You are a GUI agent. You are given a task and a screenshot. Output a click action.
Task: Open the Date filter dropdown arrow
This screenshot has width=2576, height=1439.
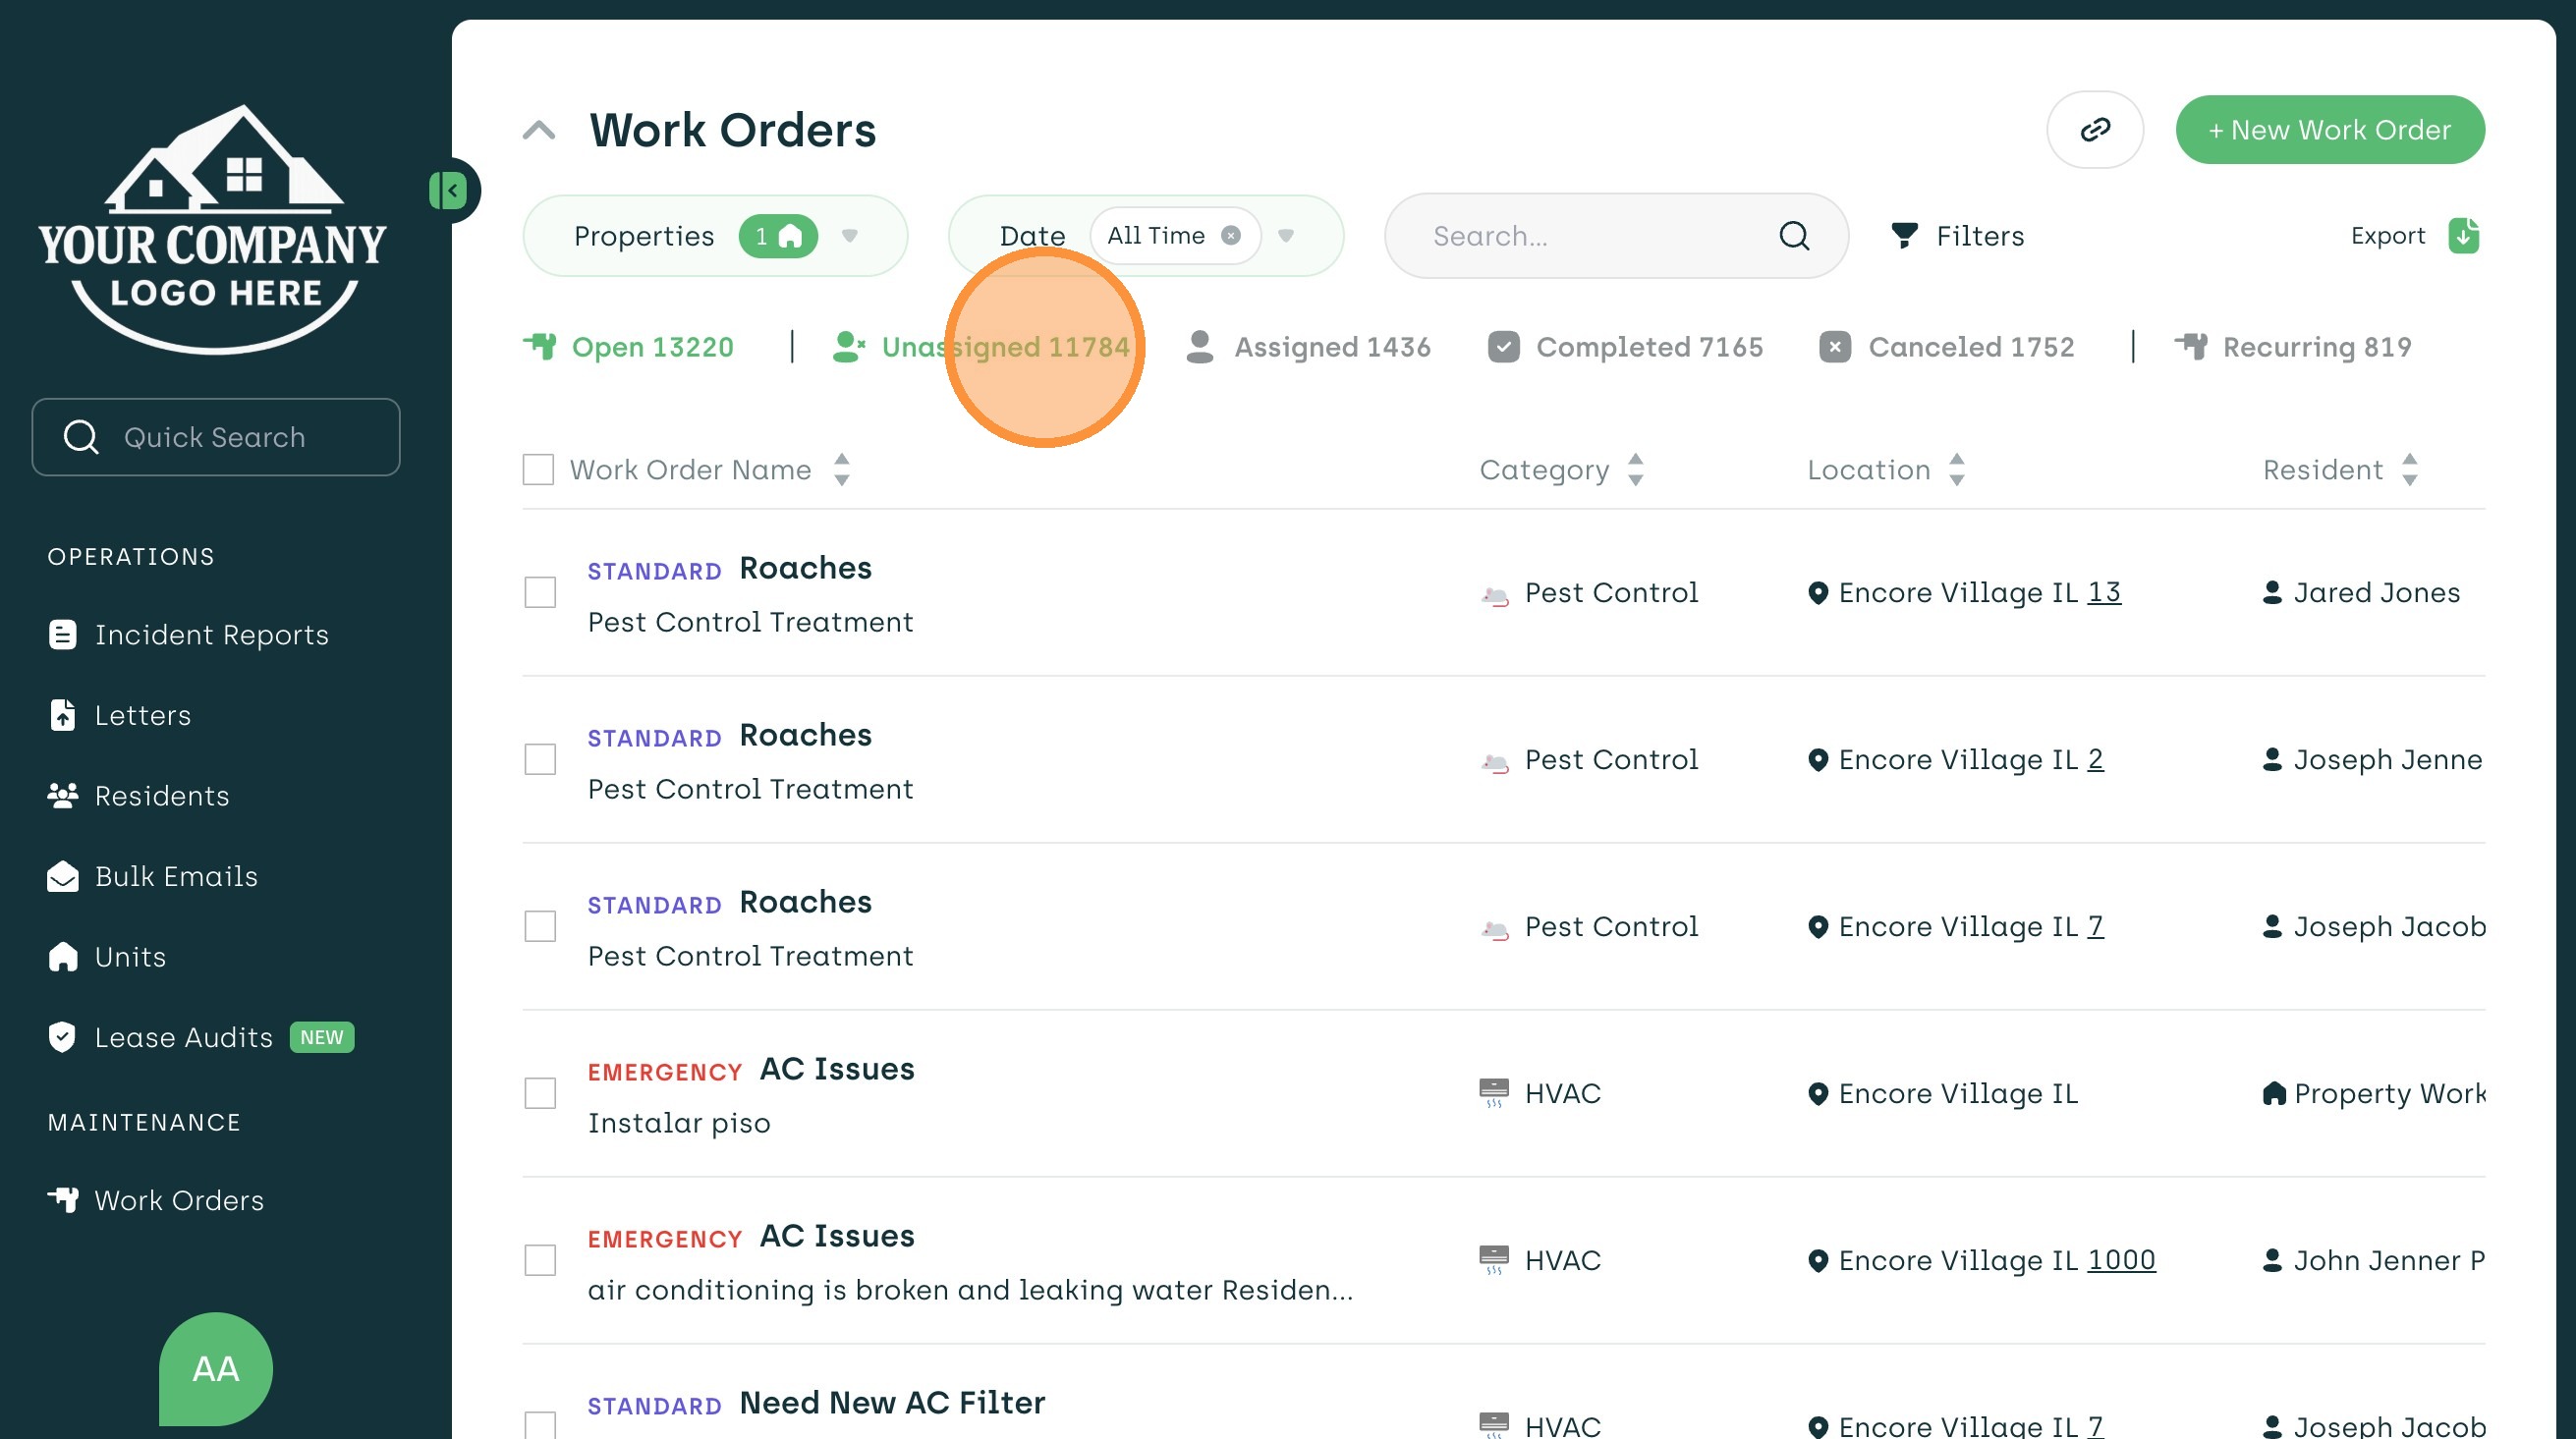[x=1286, y=236]
